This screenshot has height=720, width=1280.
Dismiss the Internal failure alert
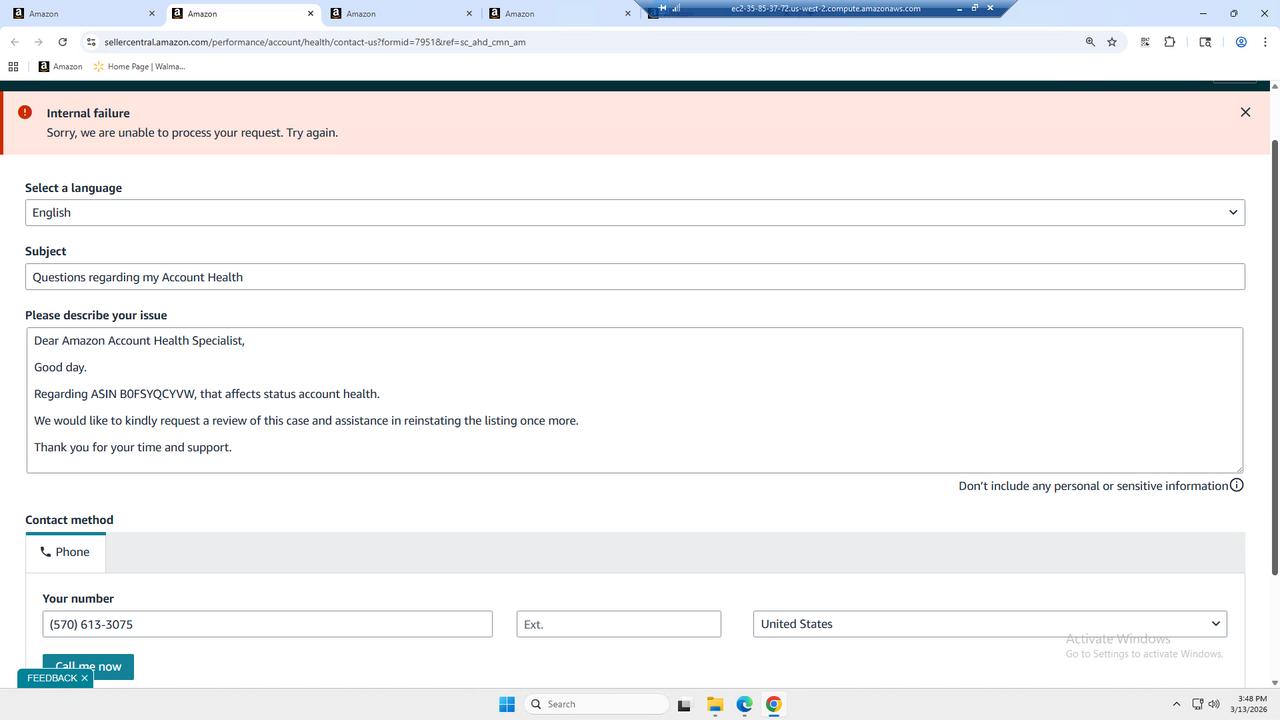(1245, 112)
